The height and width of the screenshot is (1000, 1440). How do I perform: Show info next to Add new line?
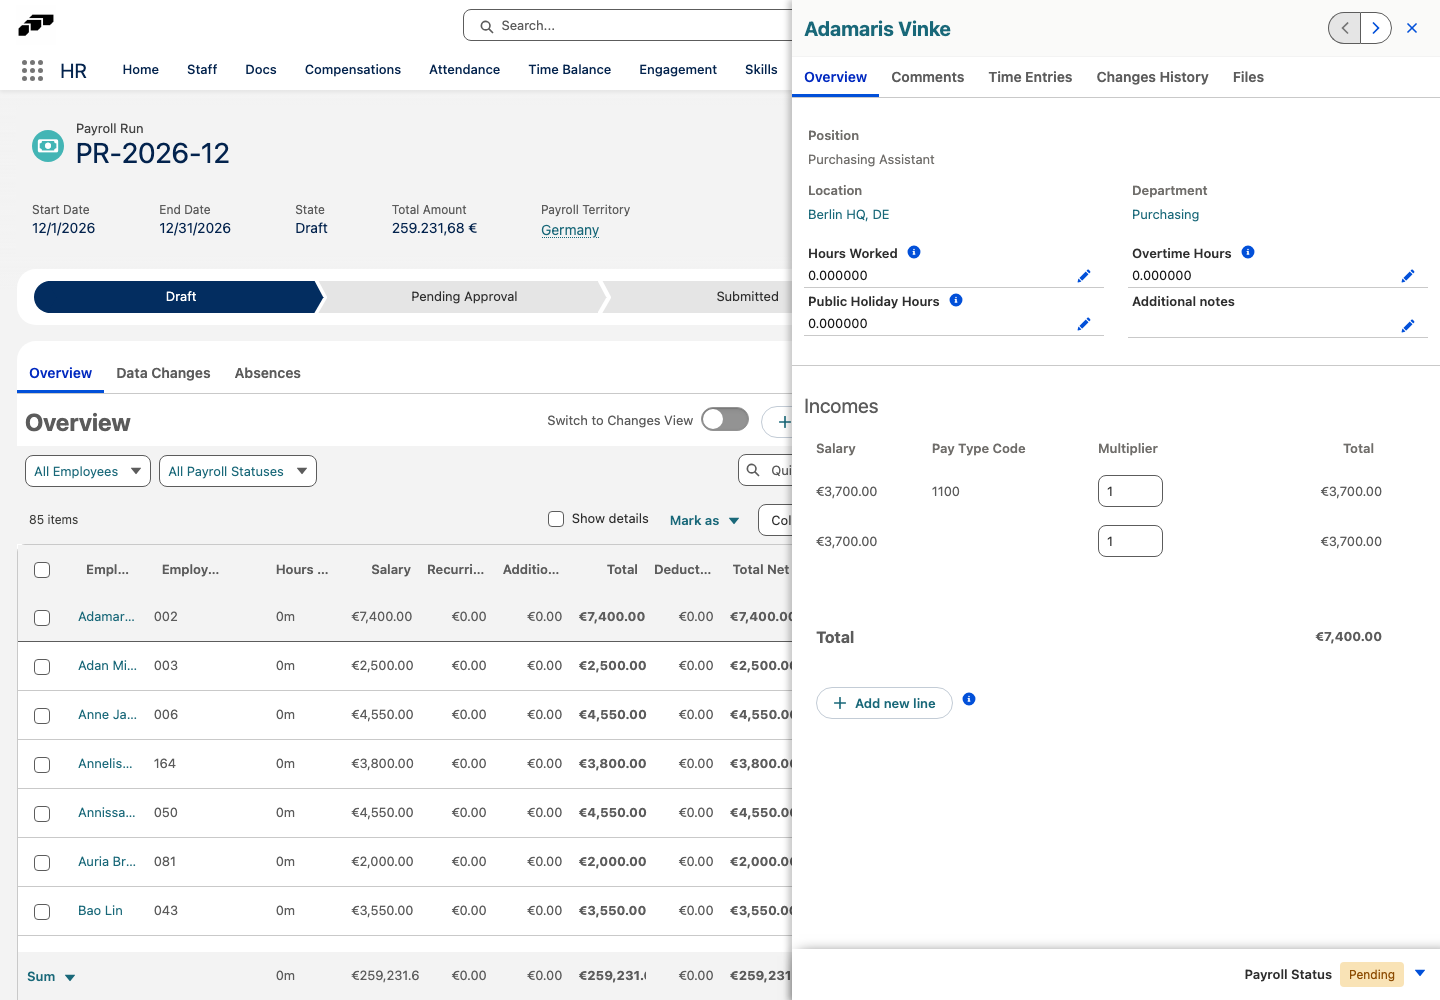(969, 699)
